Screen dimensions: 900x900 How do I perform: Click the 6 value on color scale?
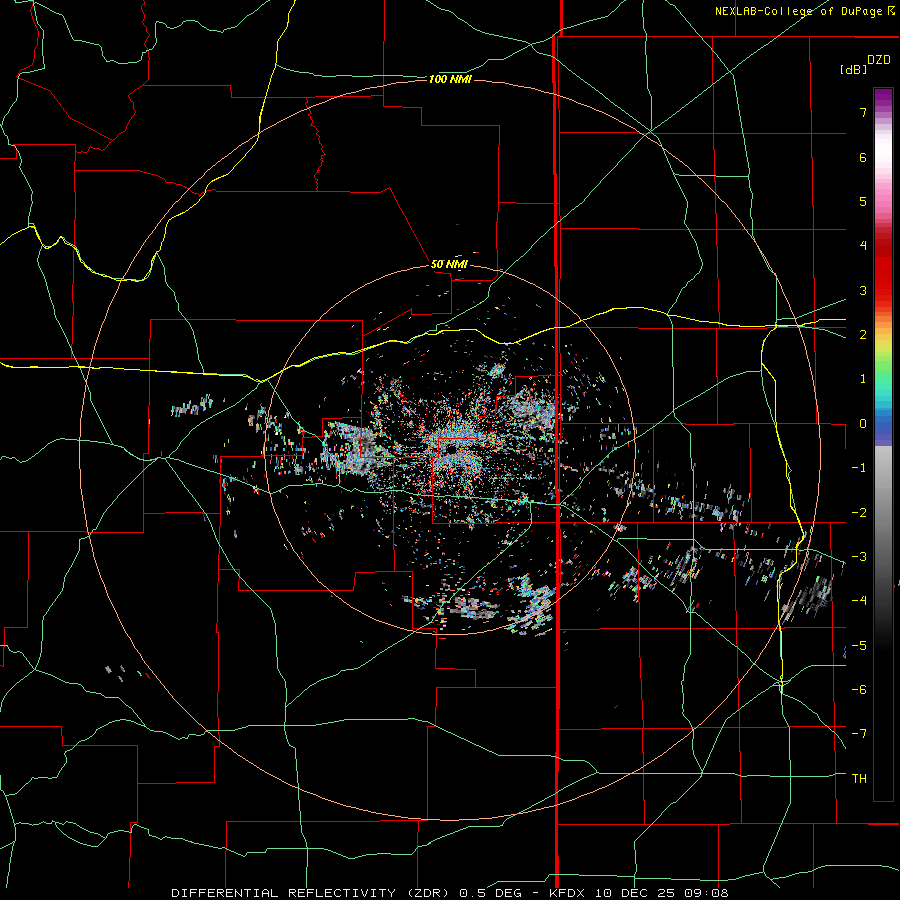pos(863,157)
